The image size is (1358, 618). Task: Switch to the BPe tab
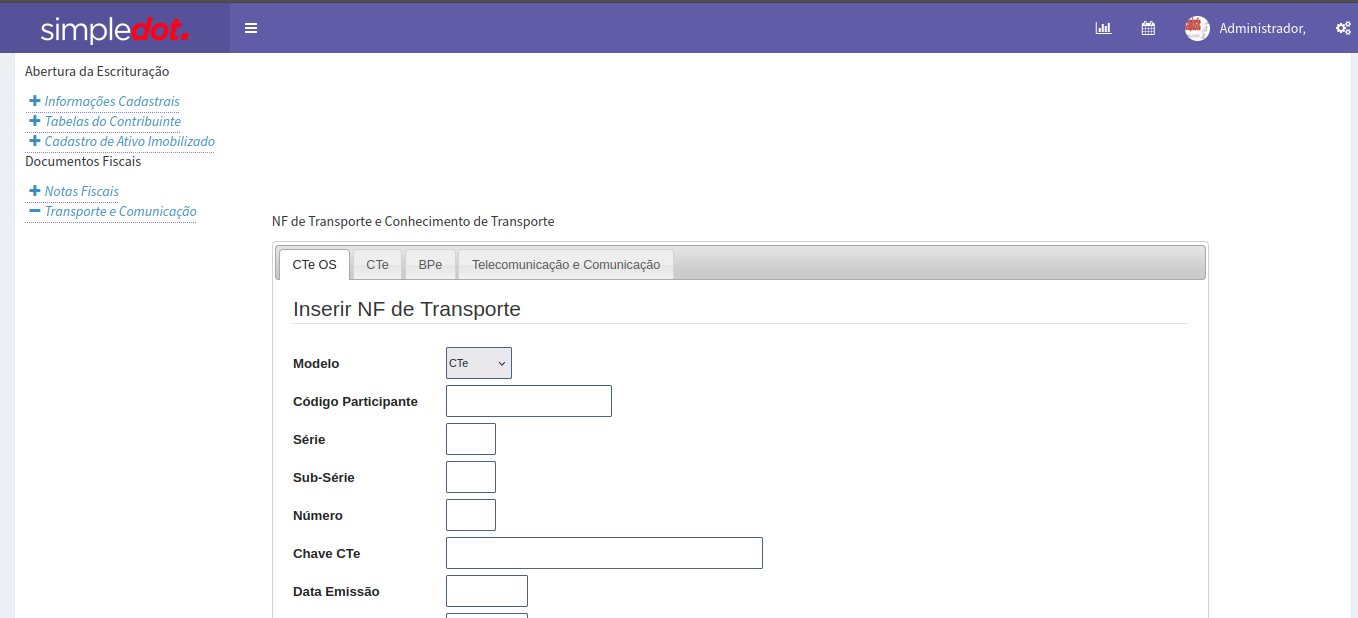click(x=430, y=265)
